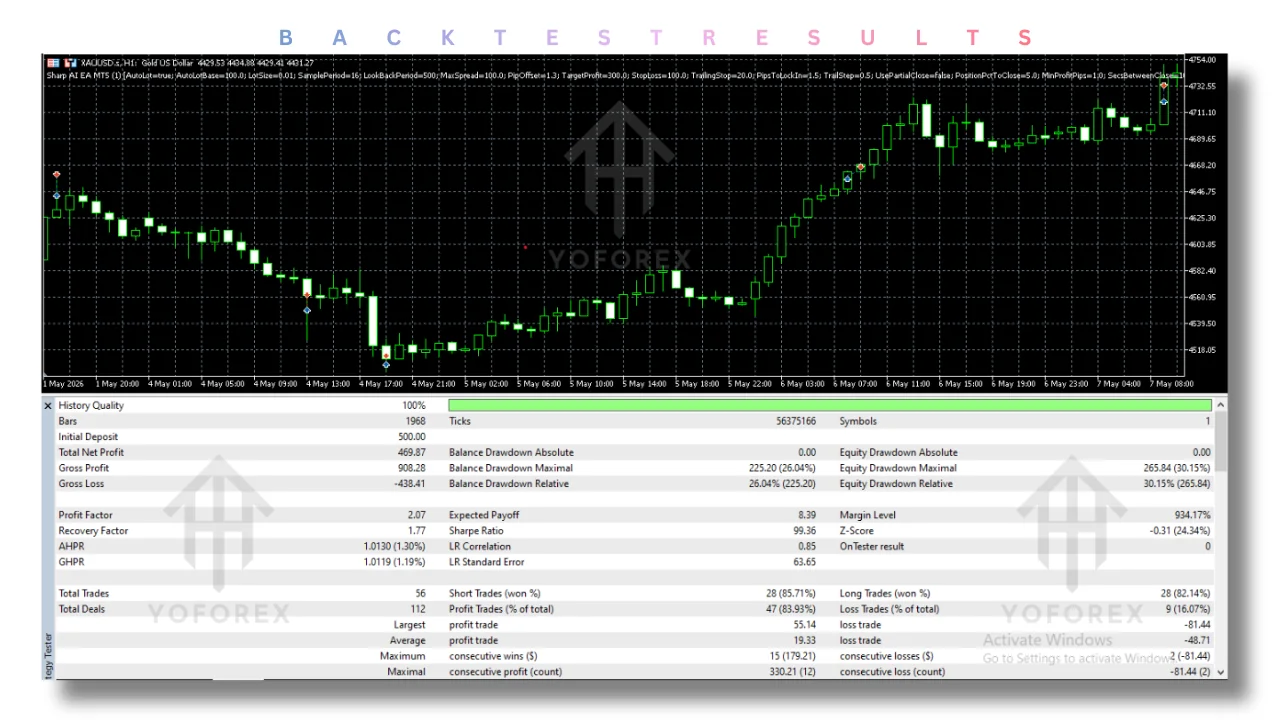Click the 7 May 08:00 time axis label
The width and height of the screenshot is (1280, 720).
1171,383
